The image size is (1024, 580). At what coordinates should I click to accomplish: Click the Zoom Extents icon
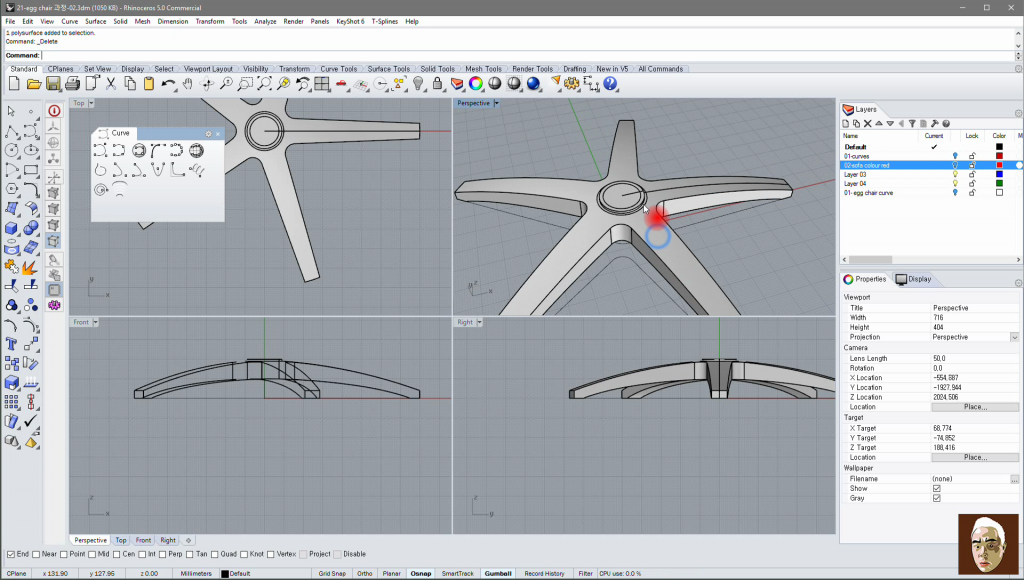[264, 84]
